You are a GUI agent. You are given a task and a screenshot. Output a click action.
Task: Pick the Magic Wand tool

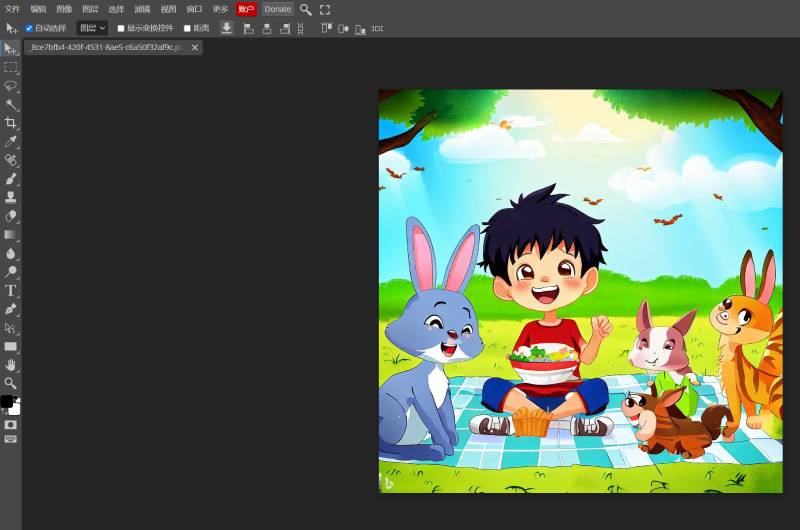11,105
